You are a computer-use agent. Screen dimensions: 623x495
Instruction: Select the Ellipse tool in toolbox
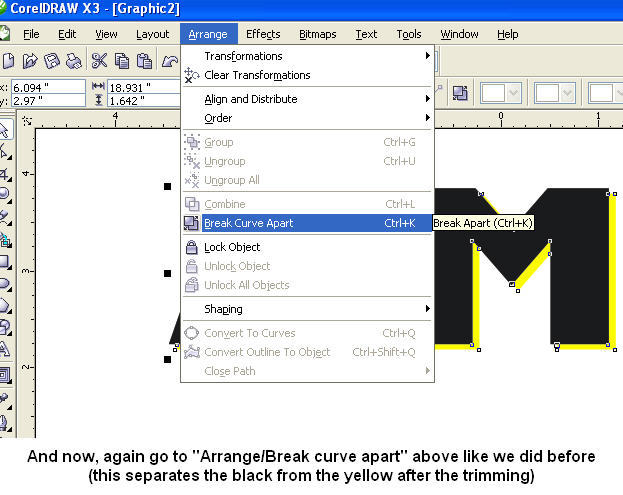(5, 284)
